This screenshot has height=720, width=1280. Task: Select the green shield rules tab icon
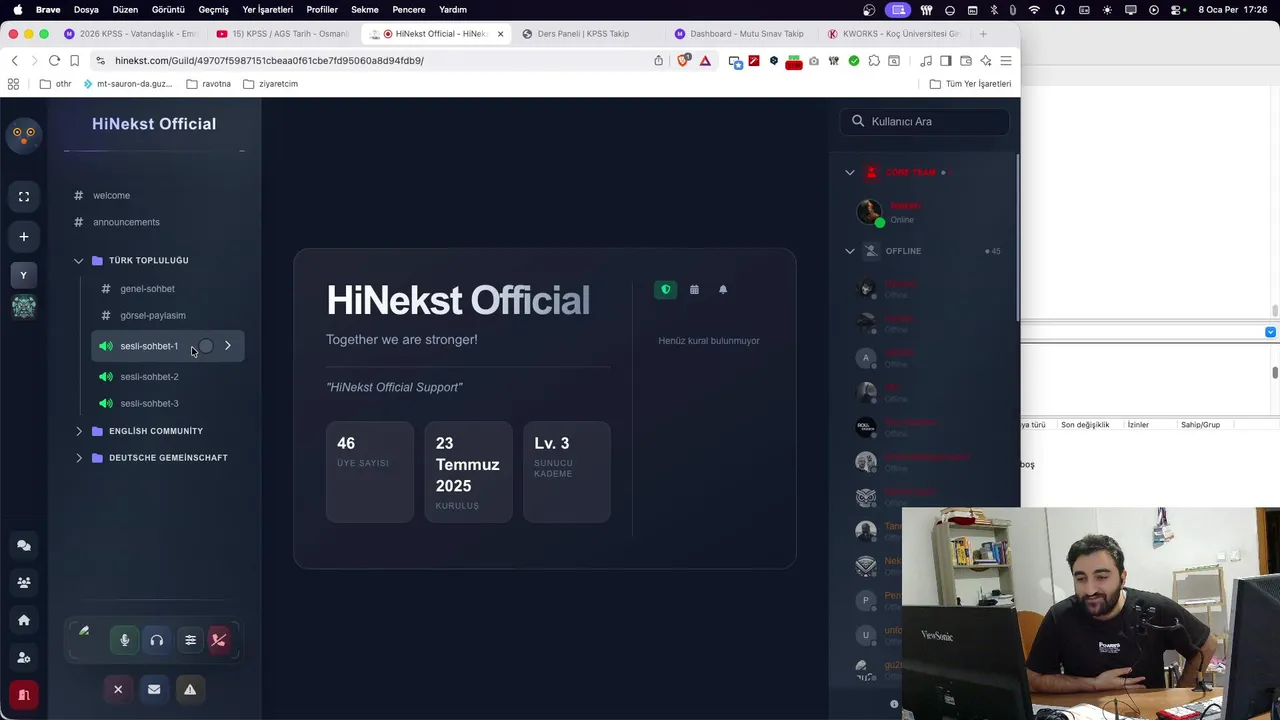pyautogui.click(x=666, y=289)
